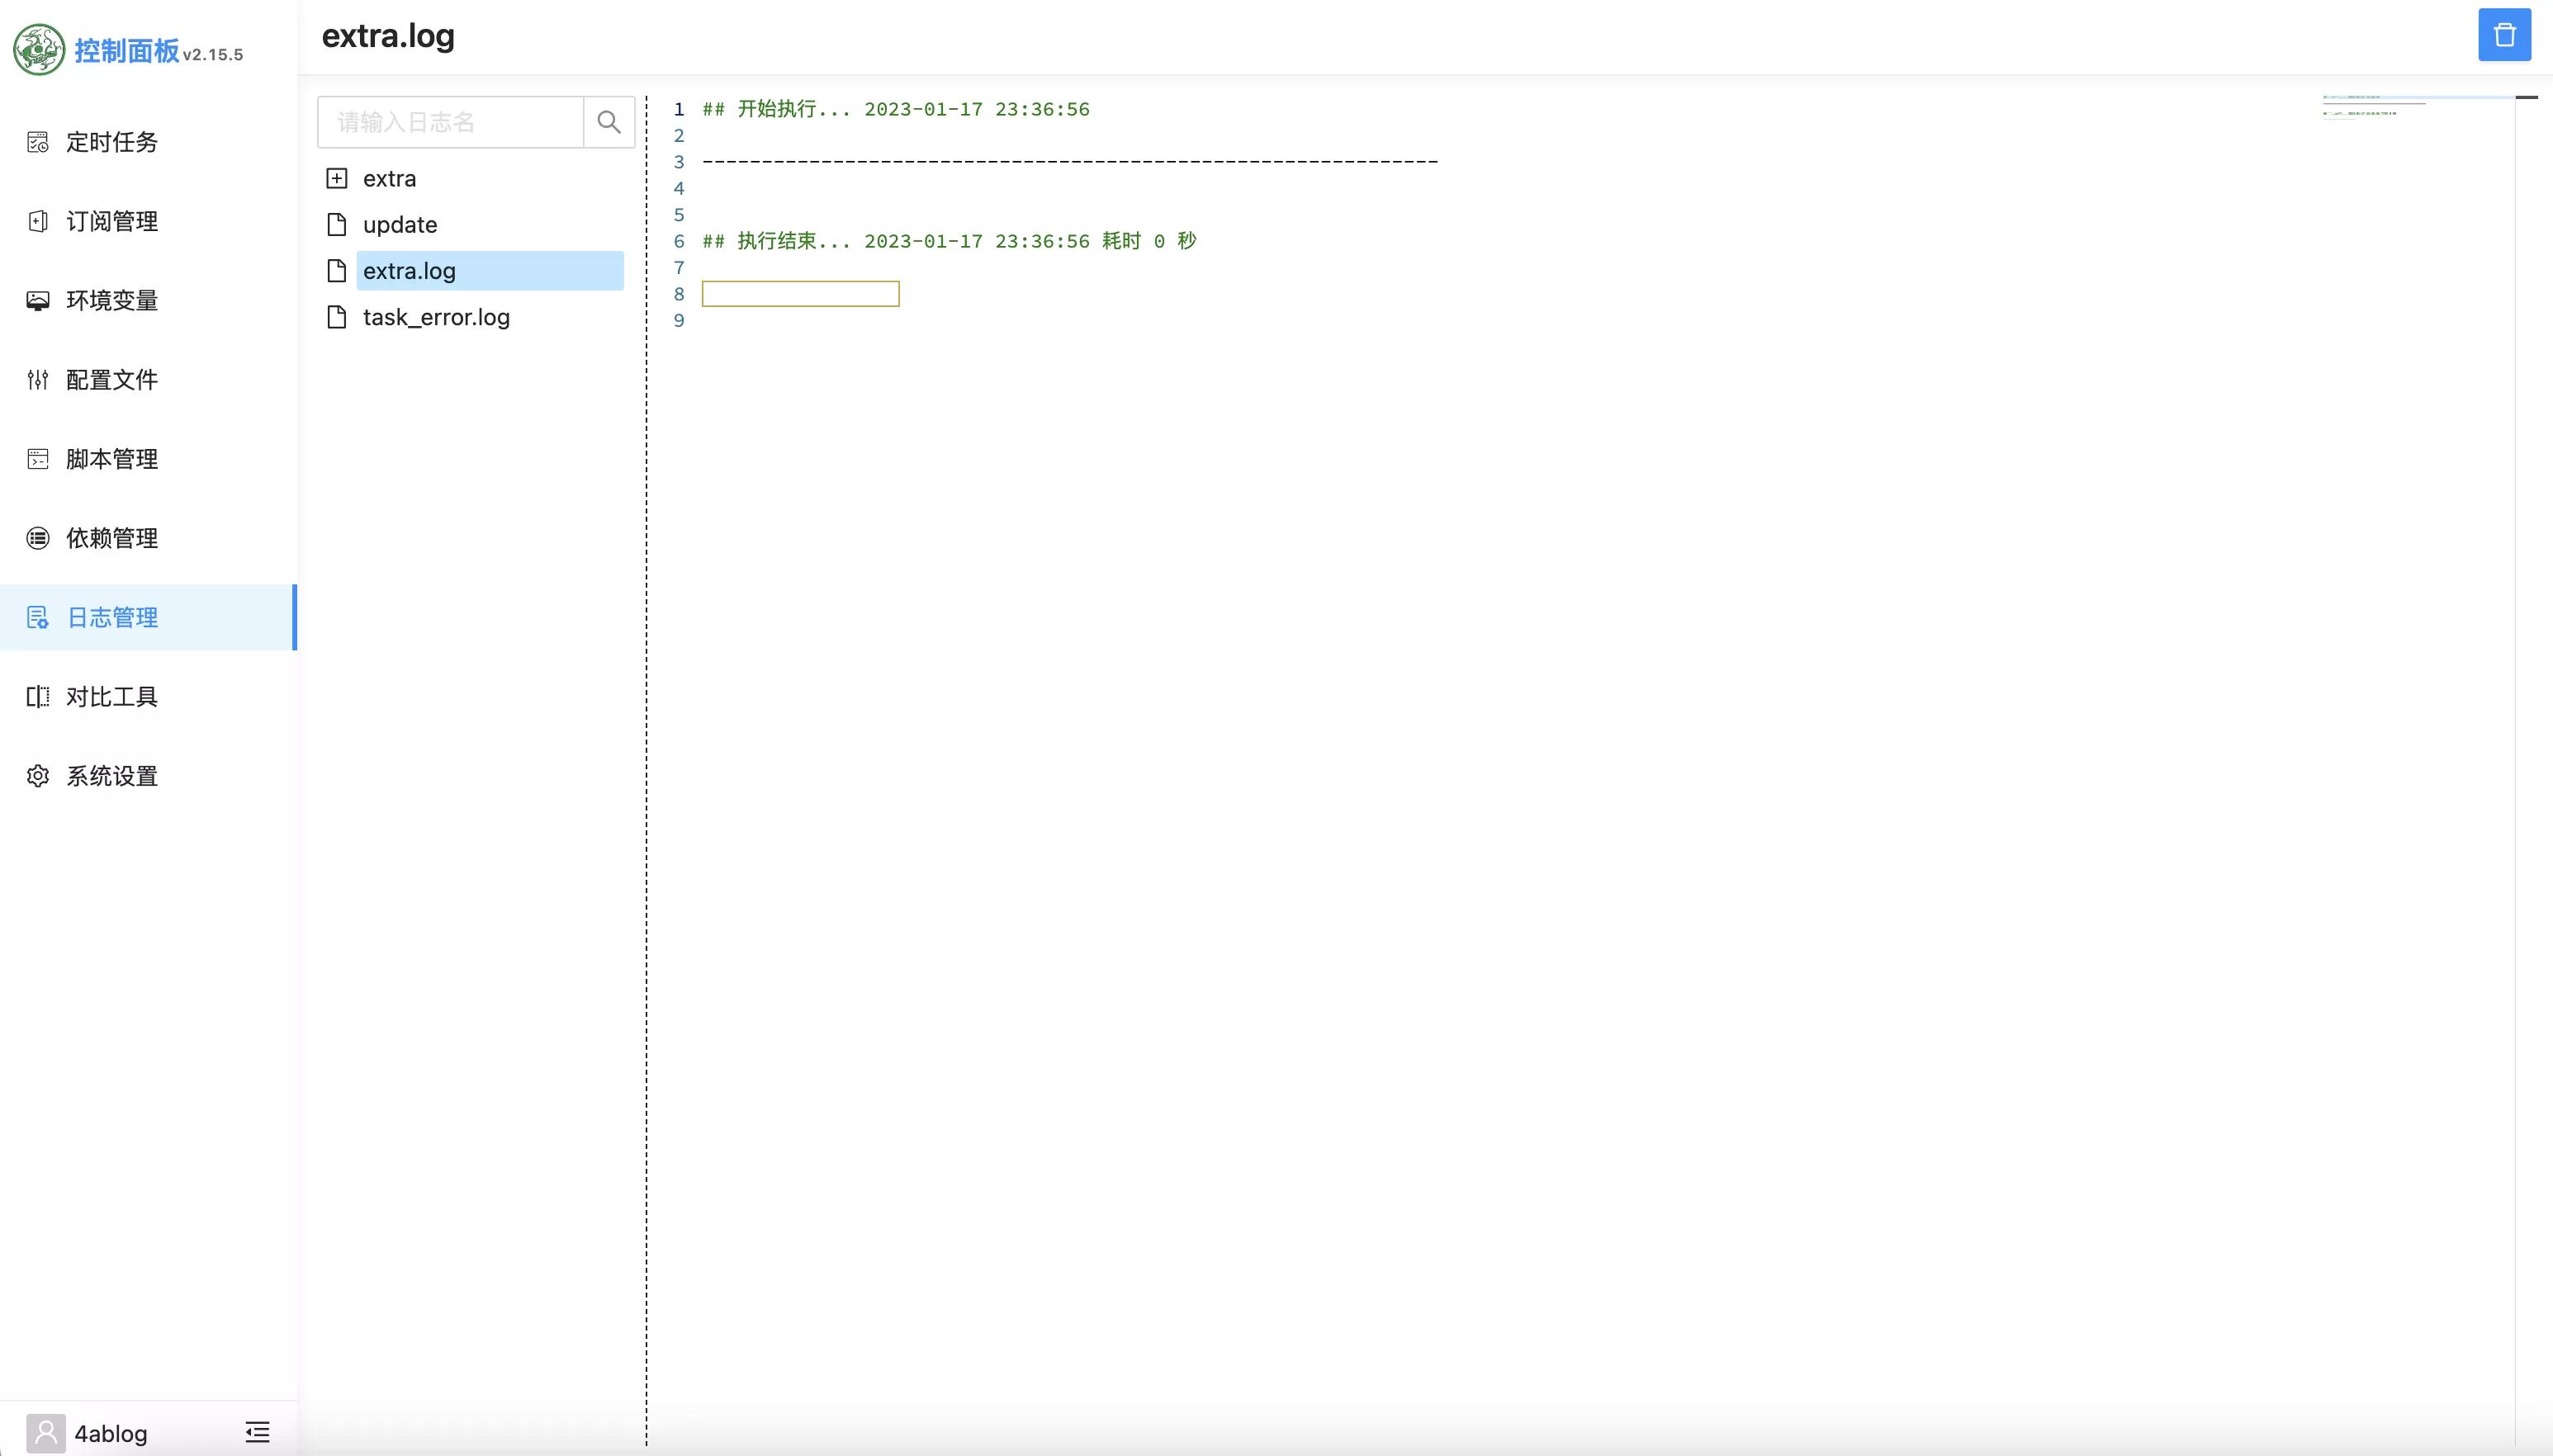The height and width of the screenshot is (1456, 2553).
Task: Click the 4ablog user avatar
Action: click(46, 1433)
